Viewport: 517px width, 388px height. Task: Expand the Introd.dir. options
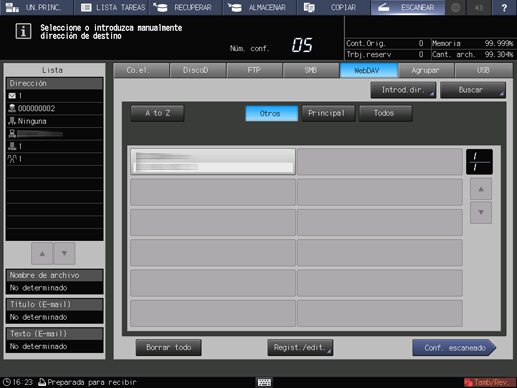403,90
